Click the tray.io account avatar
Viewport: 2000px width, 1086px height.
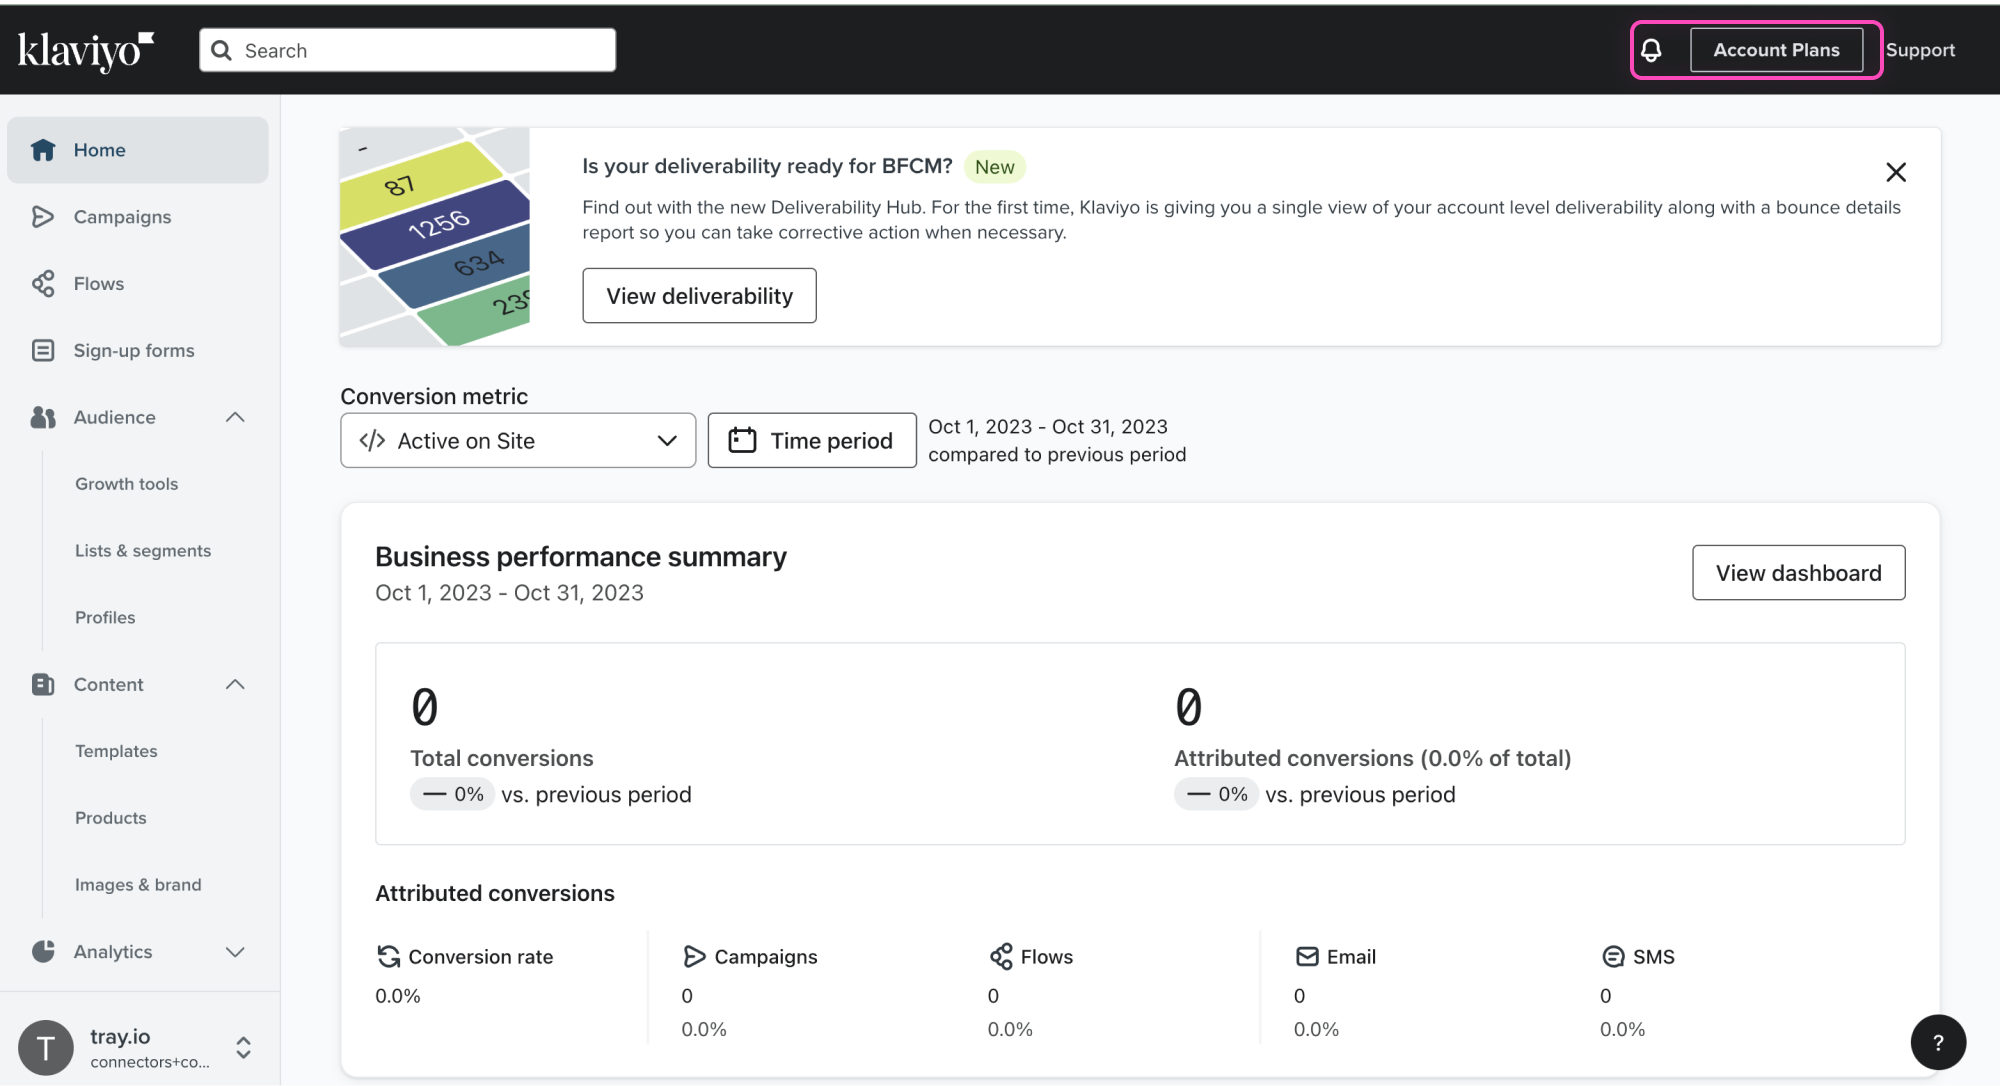(x=46, y=1047)
